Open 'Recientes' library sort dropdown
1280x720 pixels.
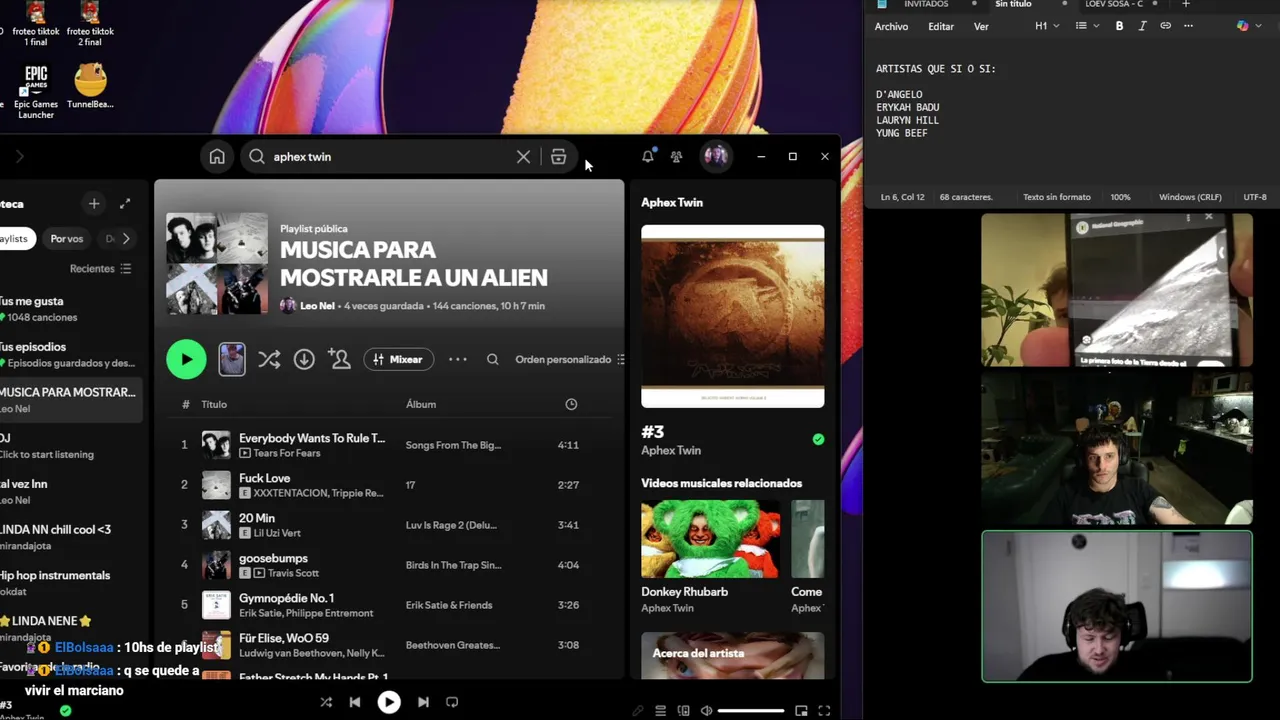[100, 269]
